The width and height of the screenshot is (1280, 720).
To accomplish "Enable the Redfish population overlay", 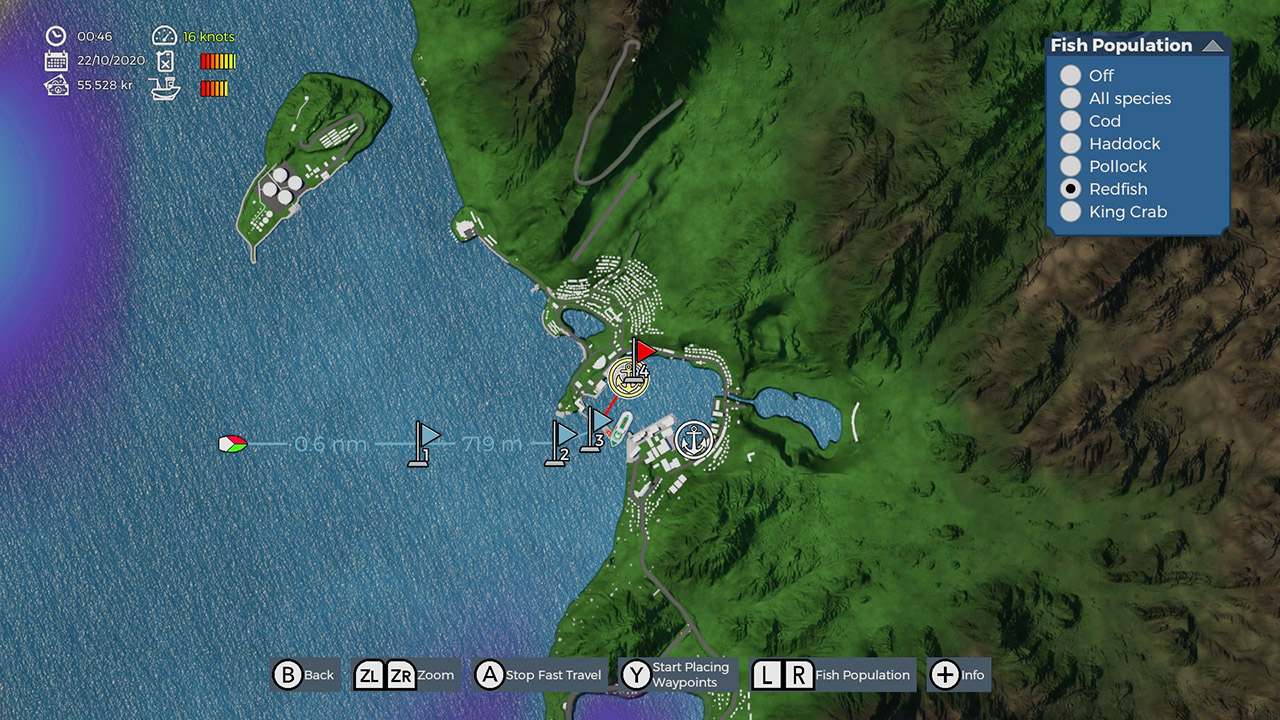I will click(1070, 189).
